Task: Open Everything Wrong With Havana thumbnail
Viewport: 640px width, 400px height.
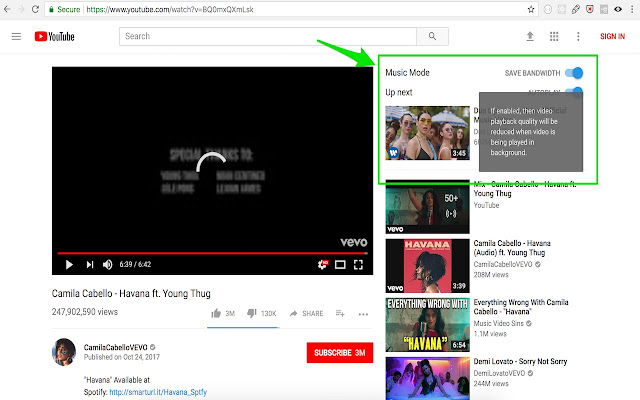Action: (427, 325)
